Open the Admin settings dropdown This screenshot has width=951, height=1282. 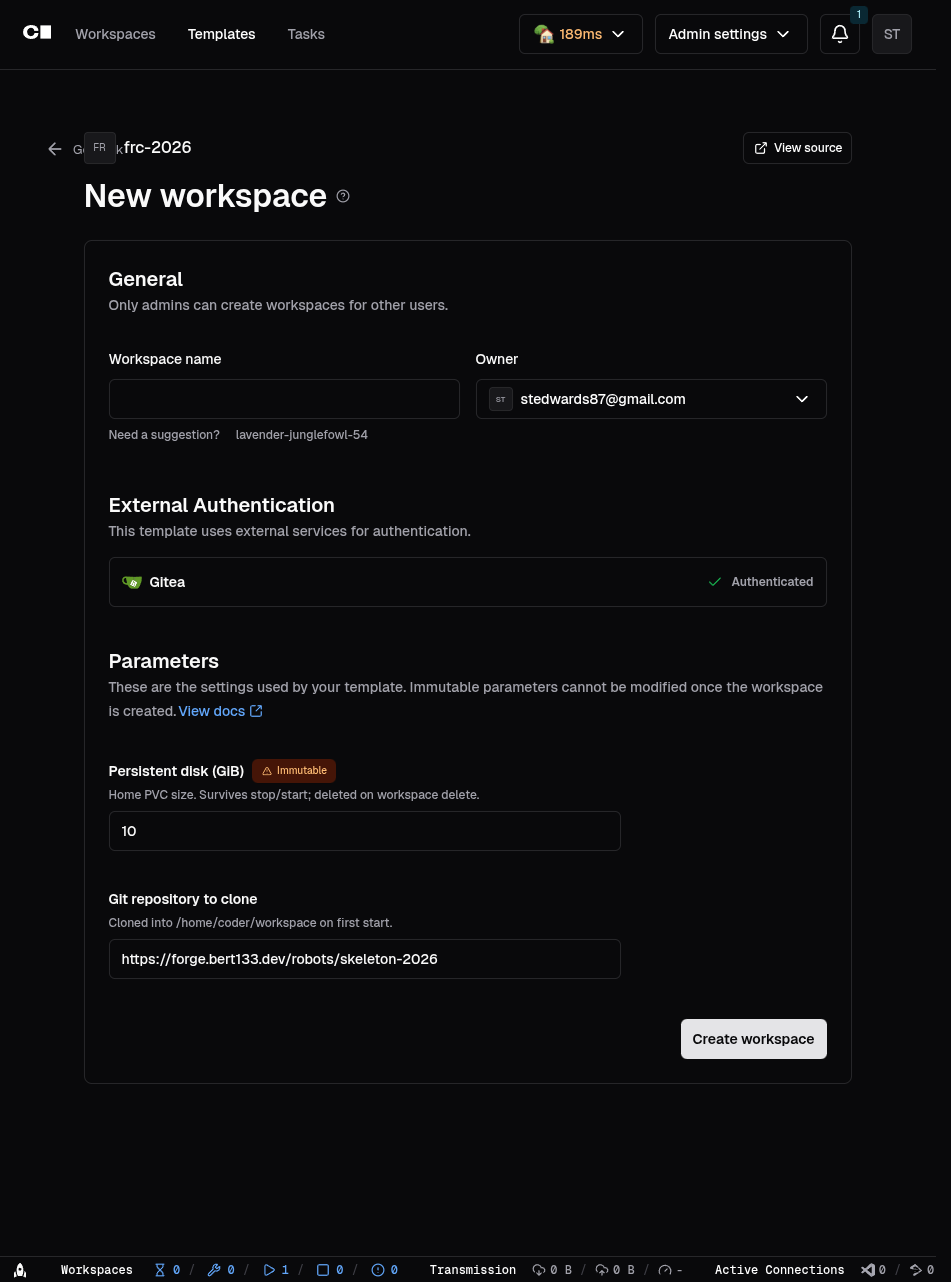[730, 34]
